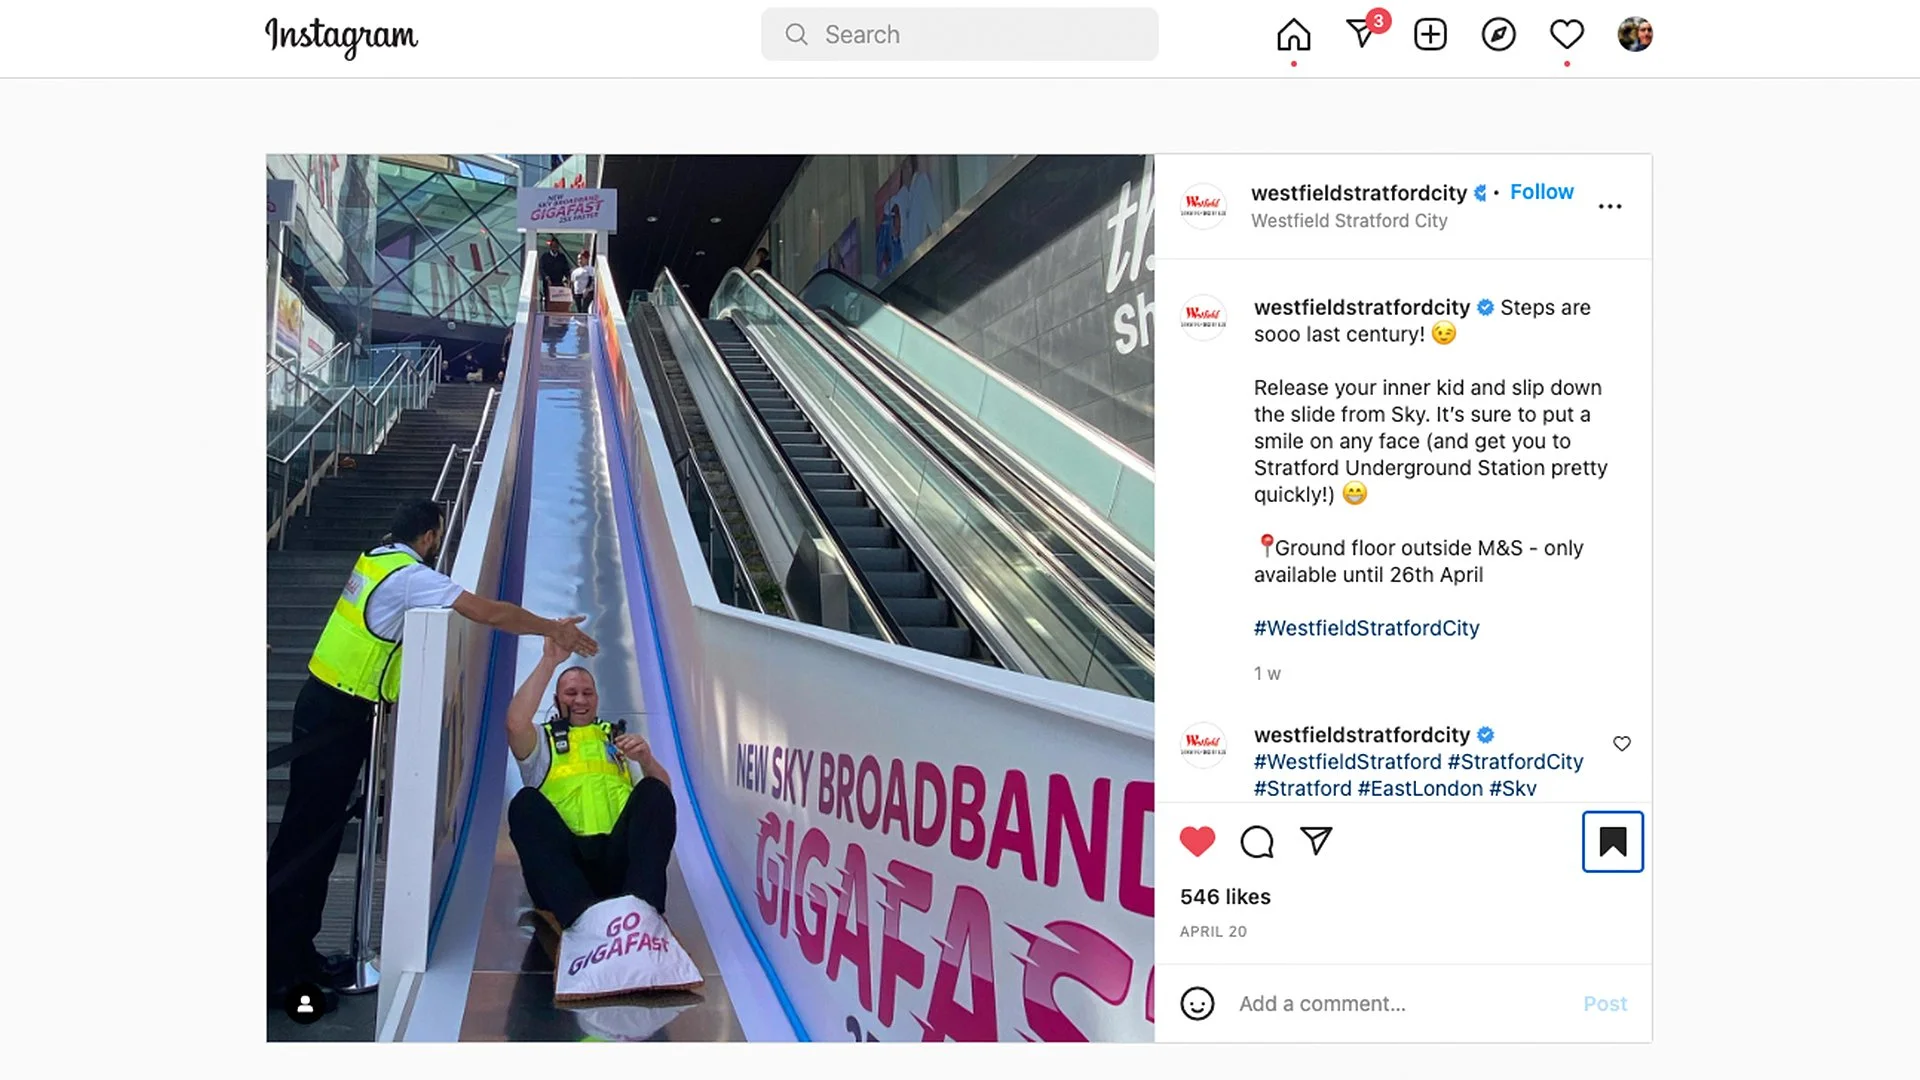Focus the Add a comment field
This screenshot has height=1080, width=1920.
coord(1400,1003)
